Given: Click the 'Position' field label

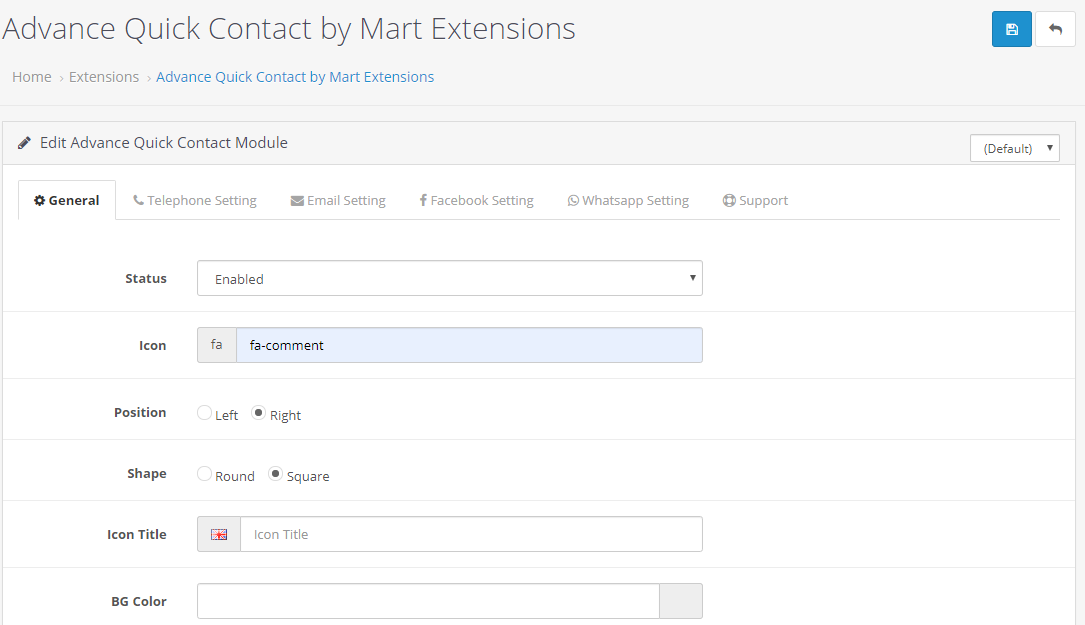Looking at the screenshot, I should [140, 413].
